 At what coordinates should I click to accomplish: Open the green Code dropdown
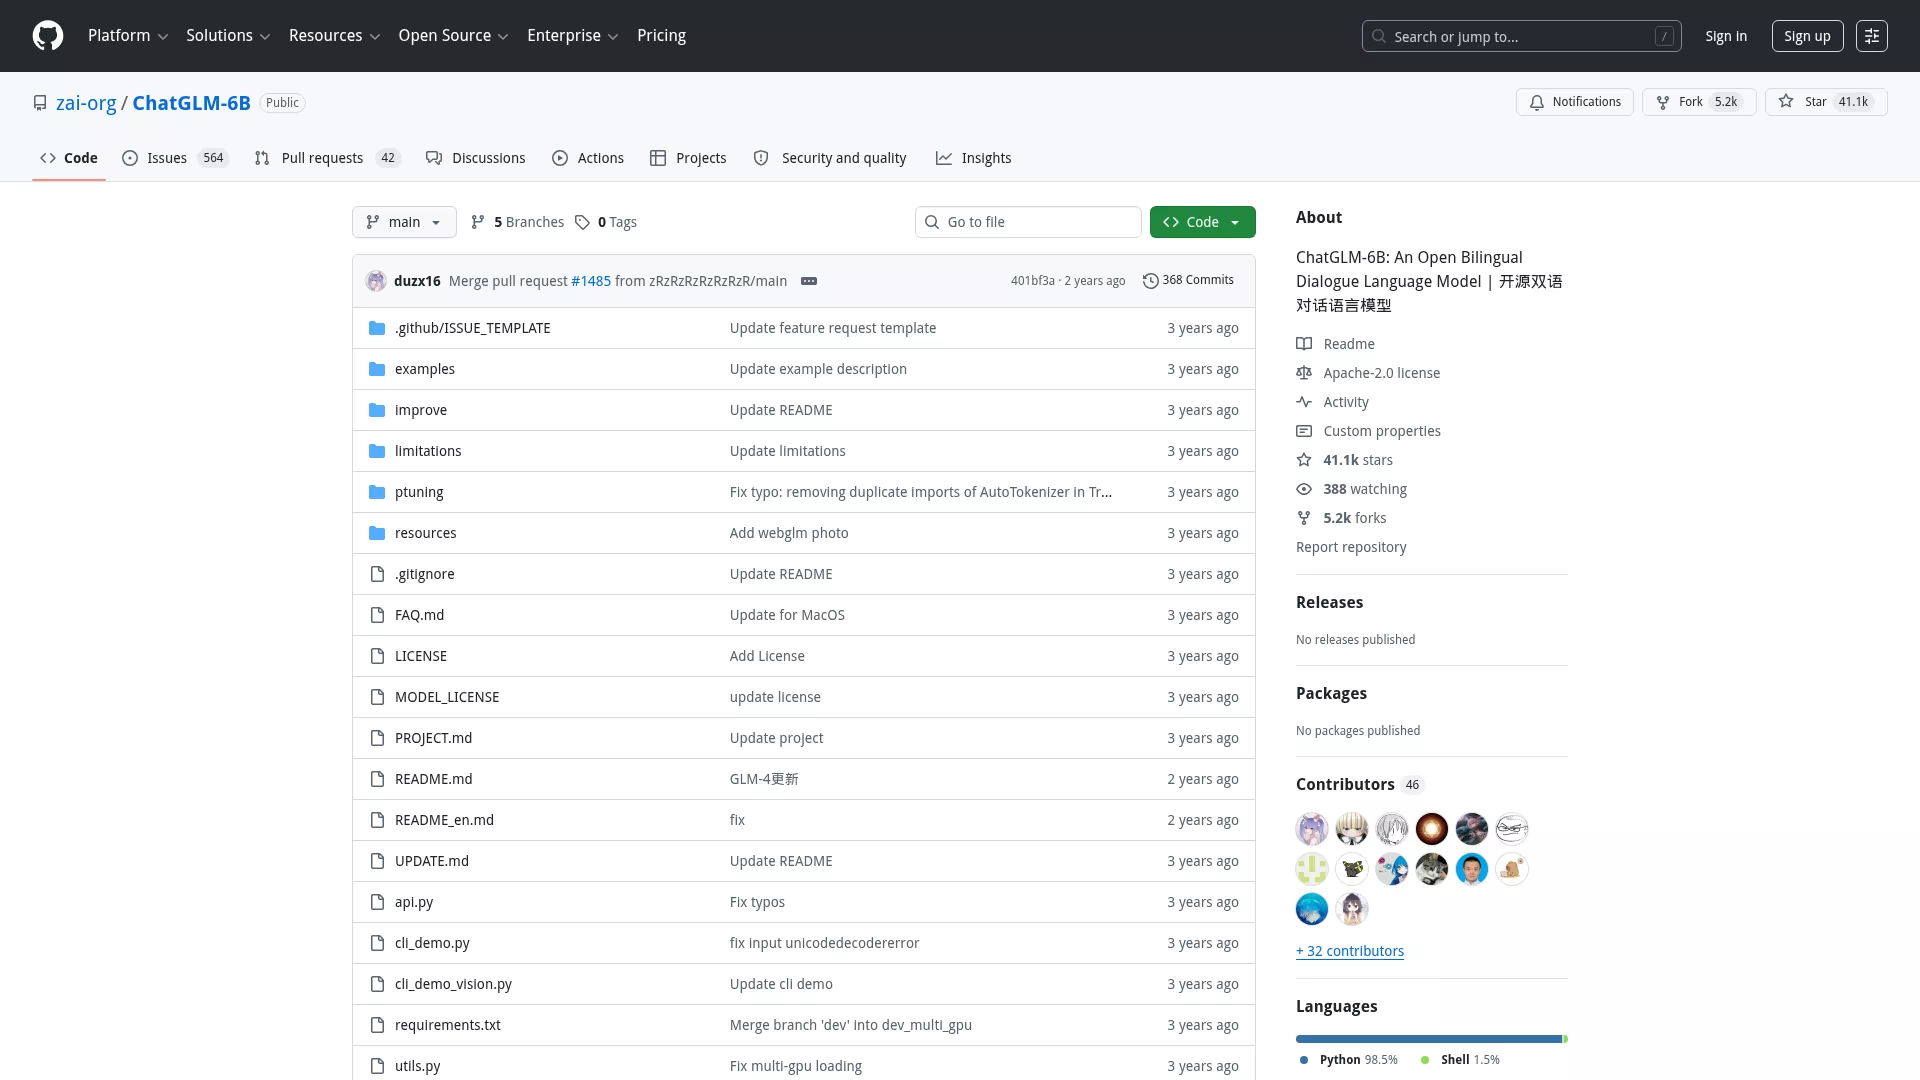click(1202, 222)
